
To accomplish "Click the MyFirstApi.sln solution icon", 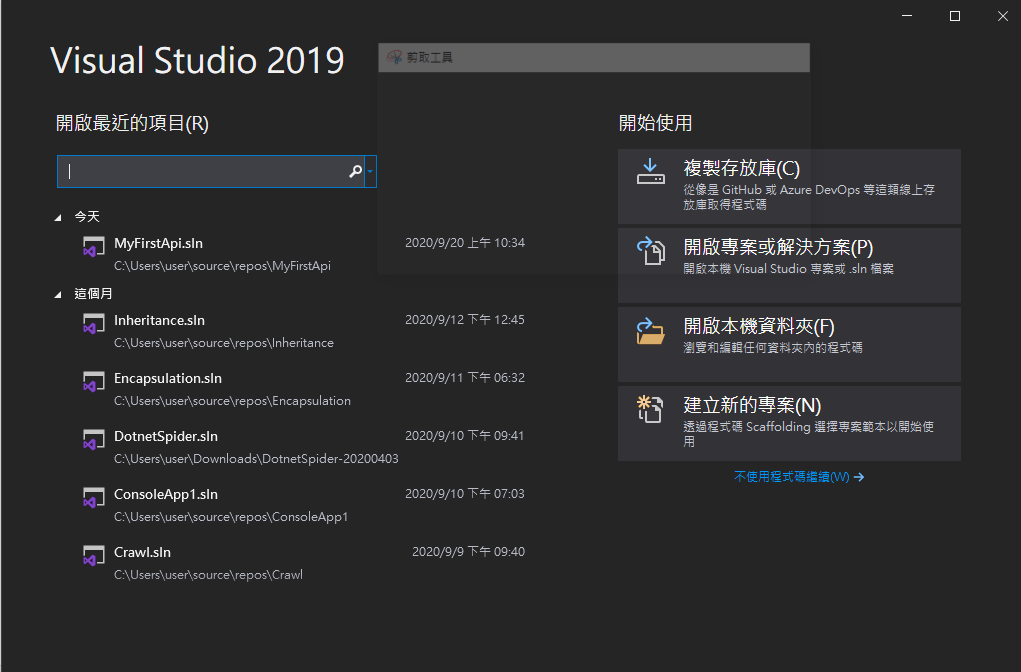I will click(94, 247).
